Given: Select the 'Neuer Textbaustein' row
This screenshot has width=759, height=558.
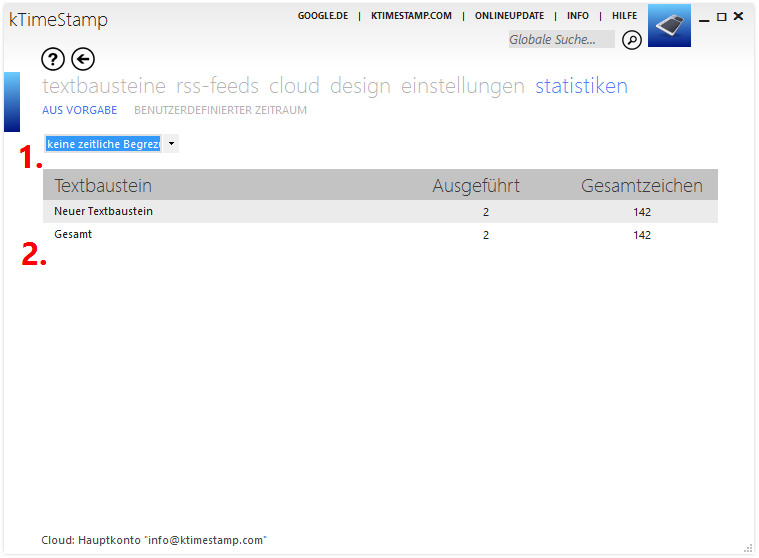Looking at the screenshot, I should click(x=380, y=211).
